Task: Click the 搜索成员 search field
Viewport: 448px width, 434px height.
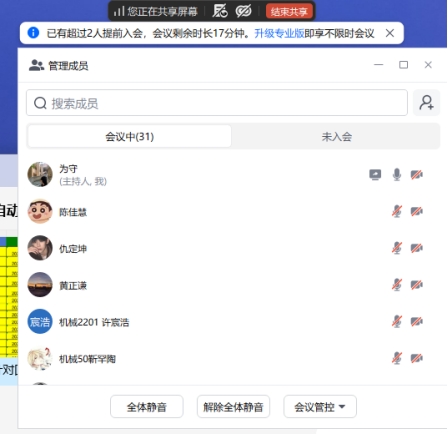Action: 217,103
